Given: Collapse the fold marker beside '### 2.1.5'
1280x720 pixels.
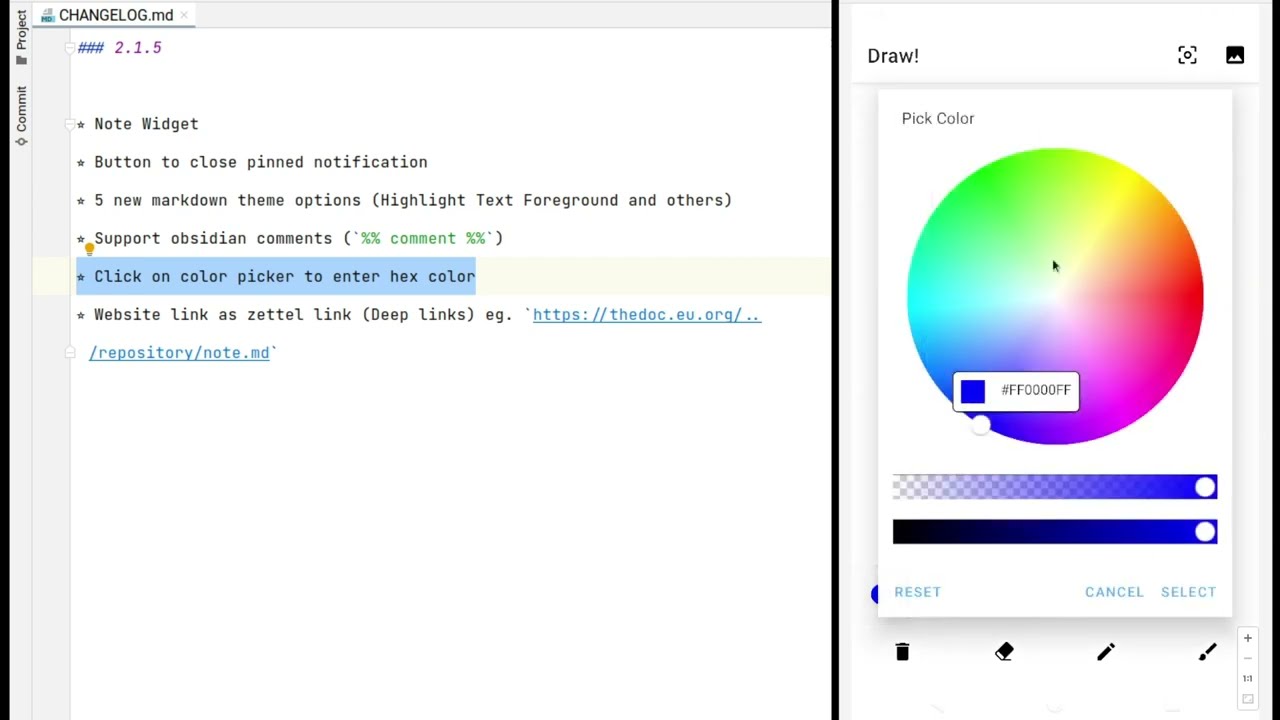Looking at the screenshot, I should [x=69, y=48].
